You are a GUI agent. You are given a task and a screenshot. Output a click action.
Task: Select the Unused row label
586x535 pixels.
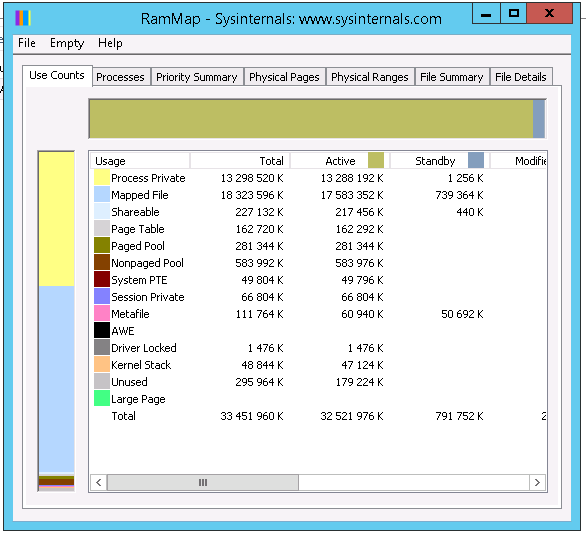[129, 382]
